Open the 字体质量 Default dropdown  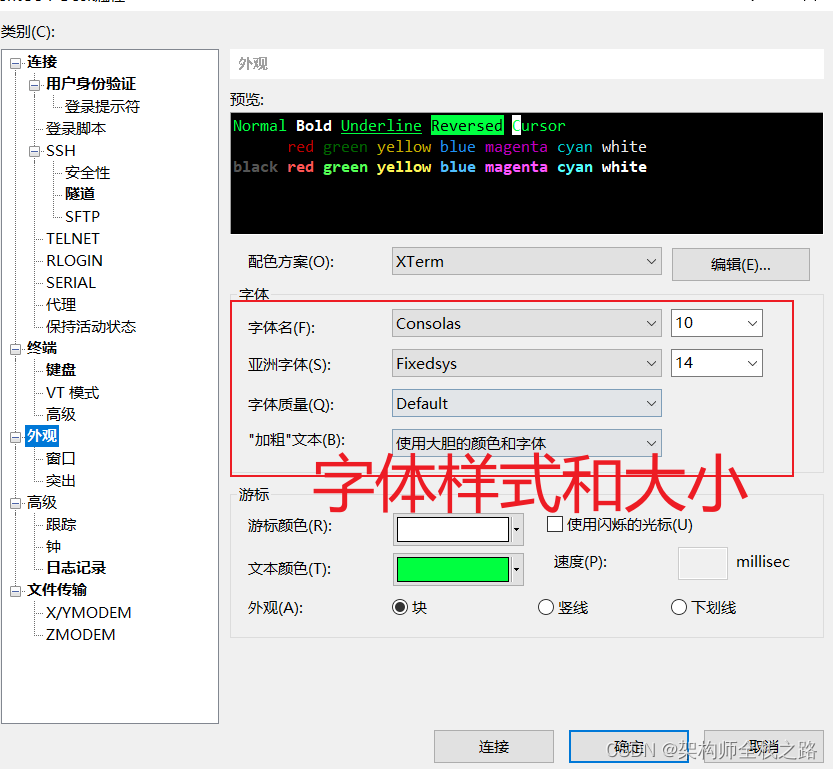tap(526, 403)
